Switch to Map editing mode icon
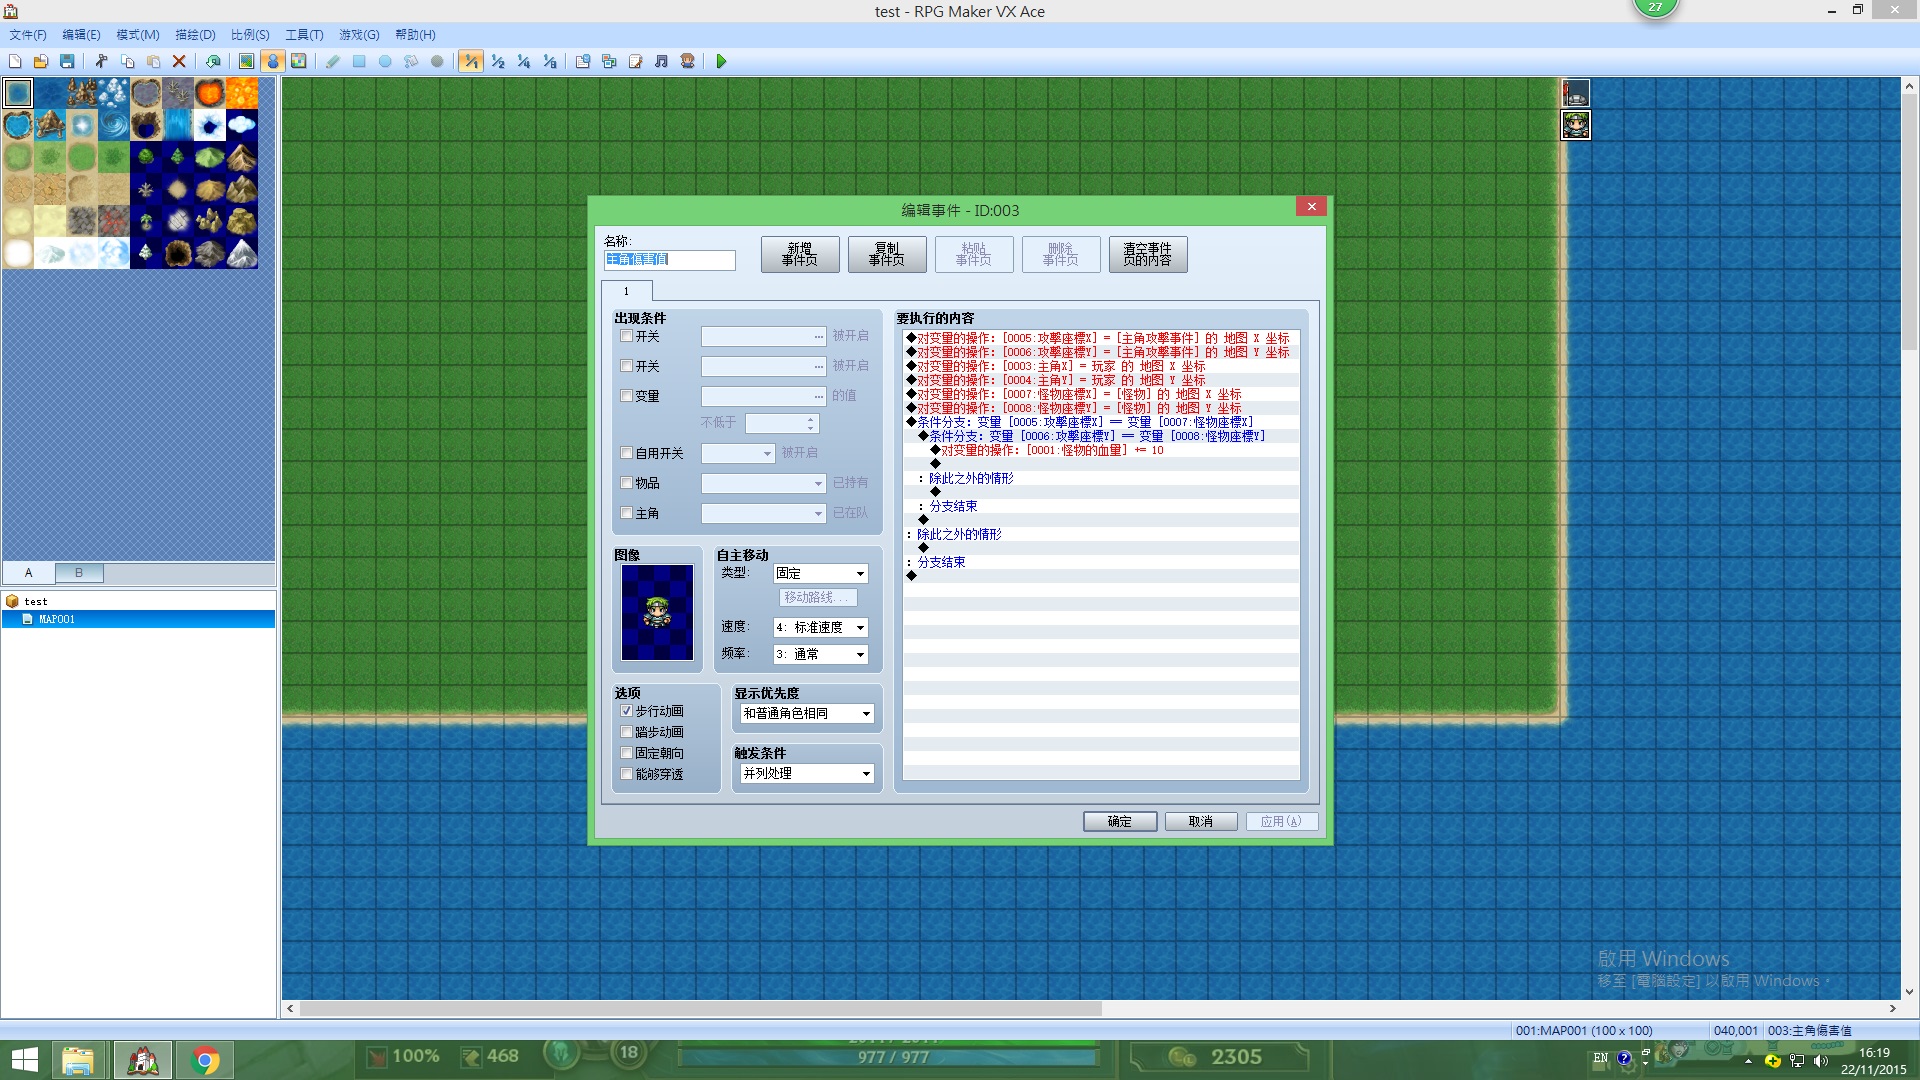This screenshot has width=1920, height=1080. (x=247, y=62)
